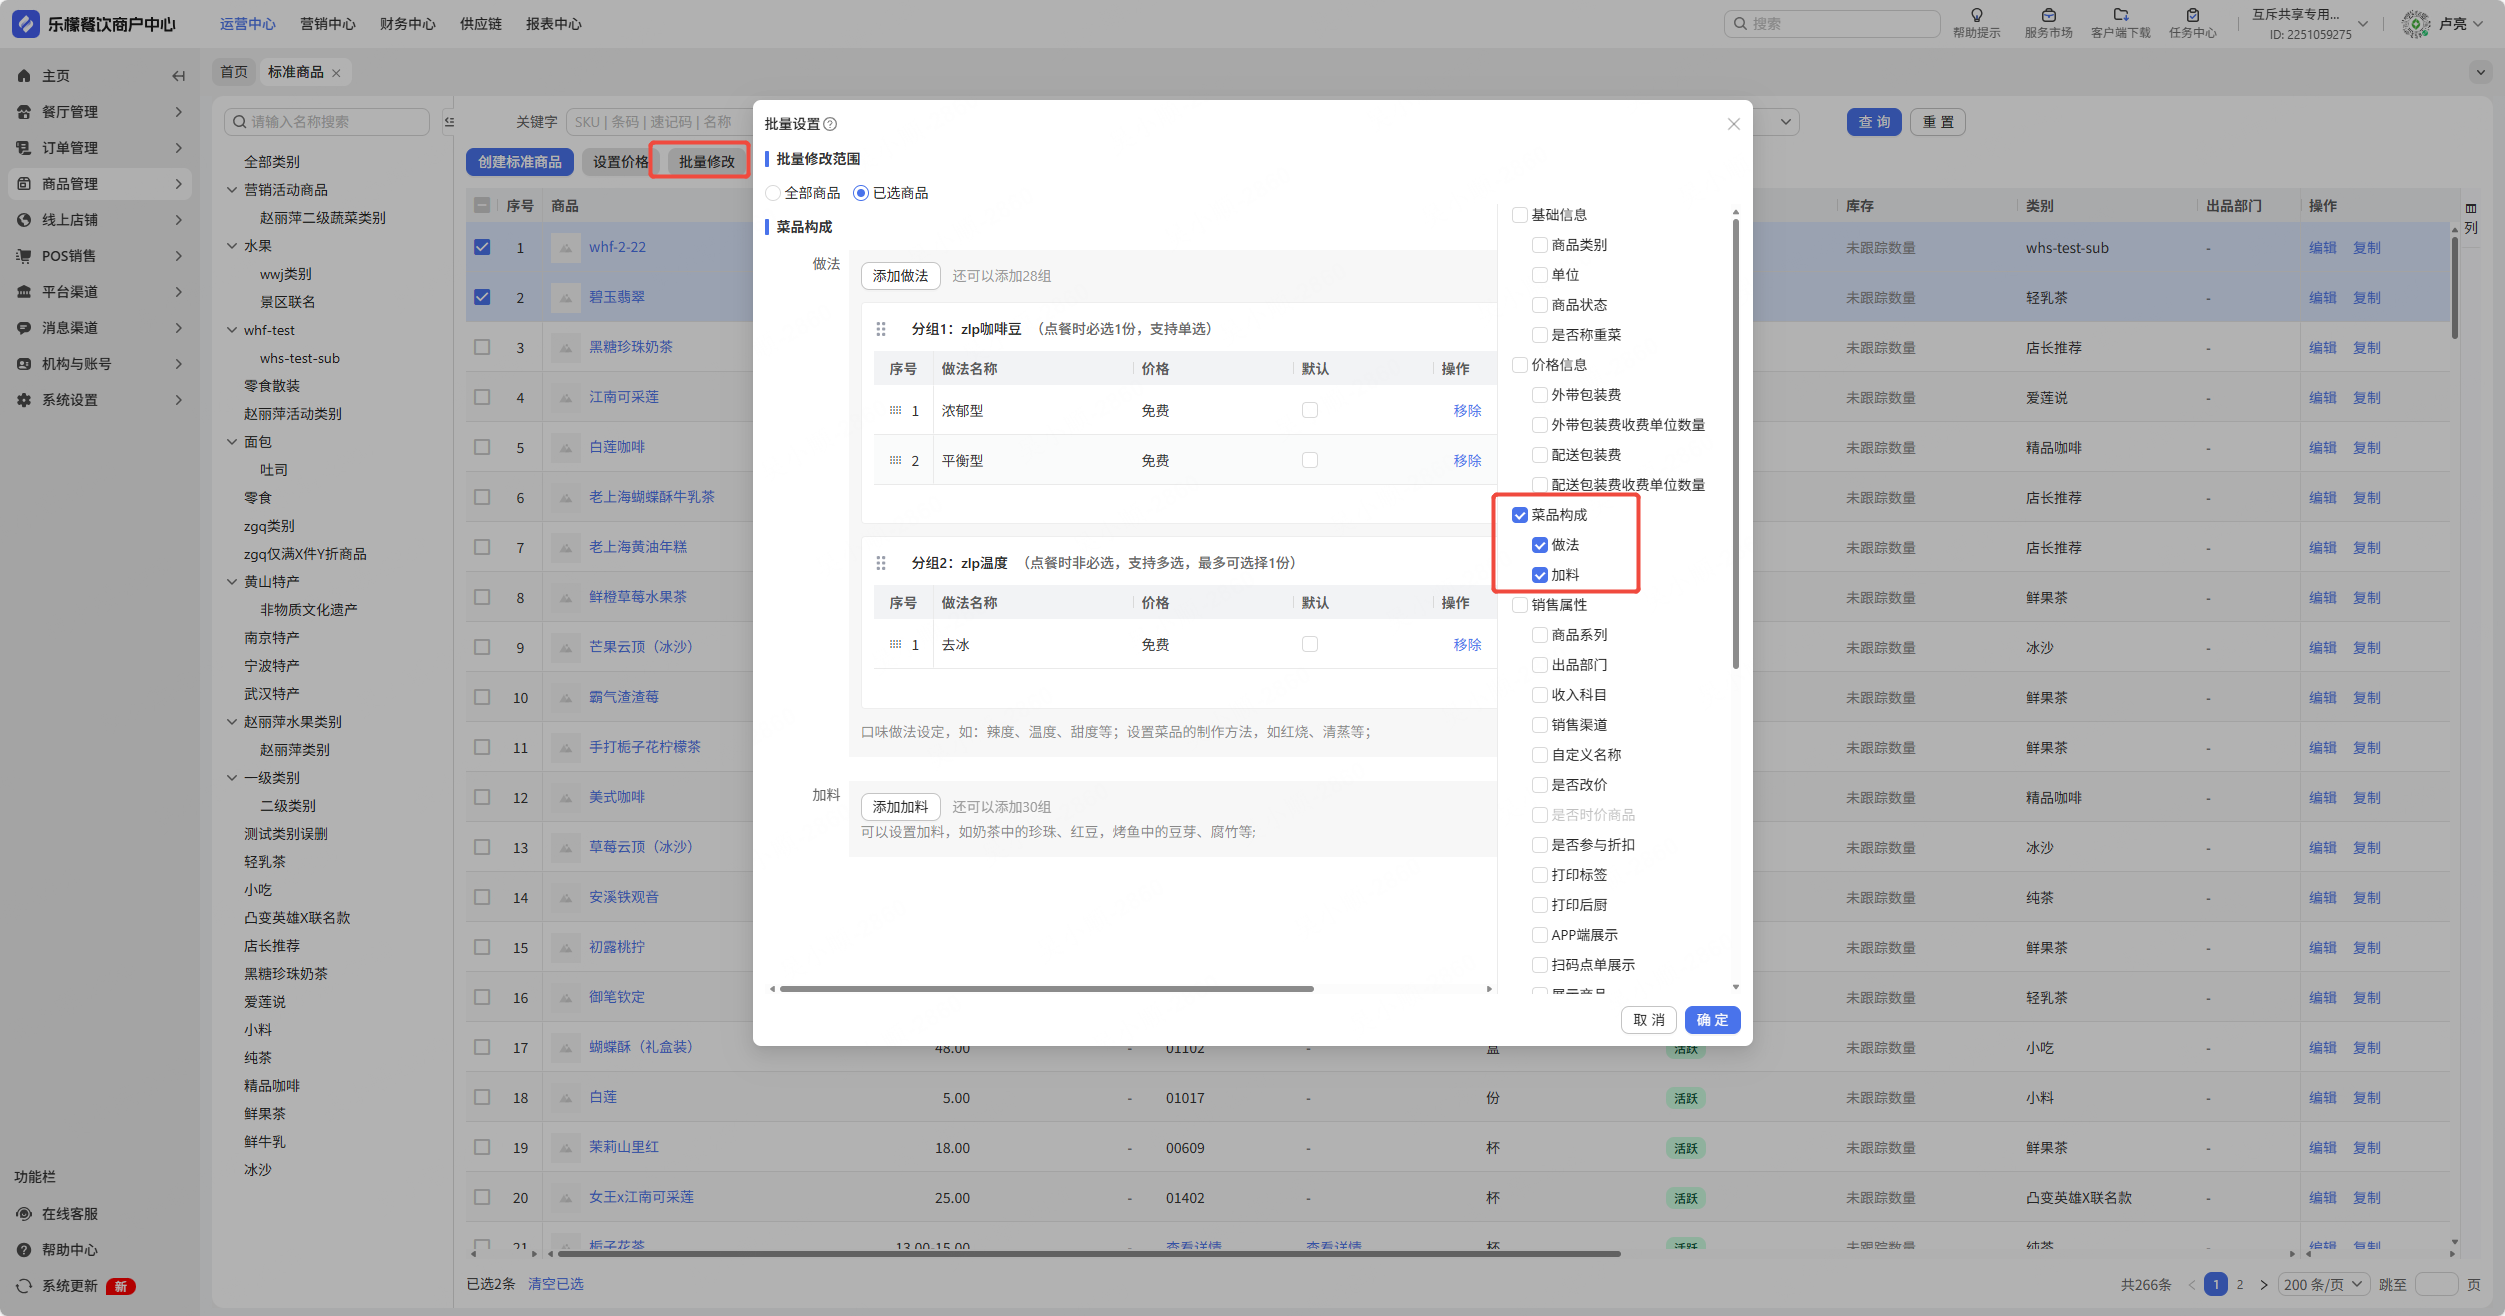Image resolution: width=2505 pixels, height=1316 pixels.
Task: Collapse the 营销活动商品 category tree node
Action: tap(232, 190)
